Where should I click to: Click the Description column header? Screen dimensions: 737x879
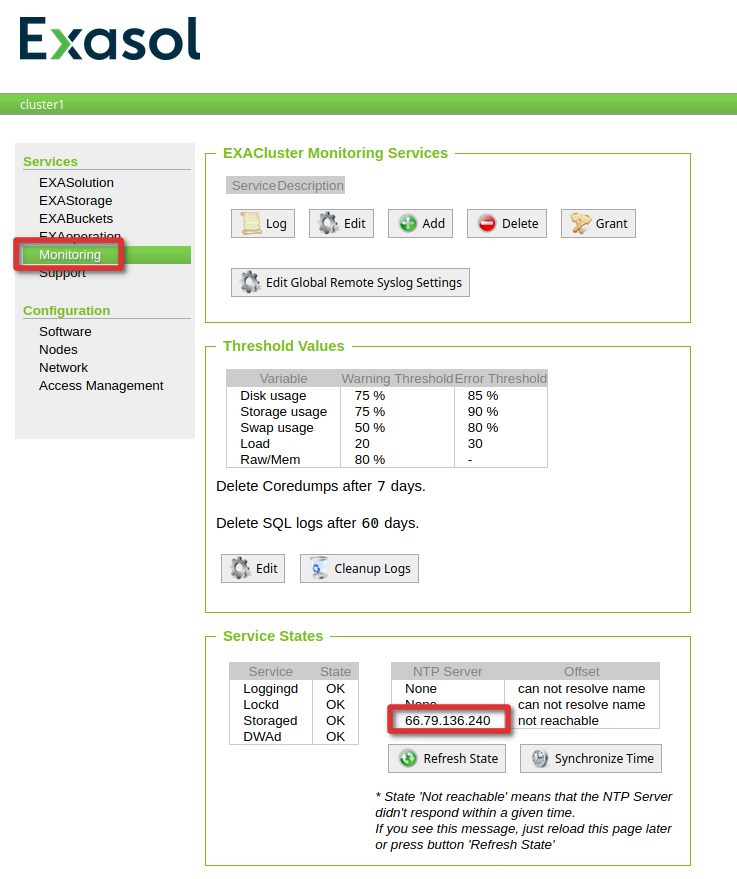point(310,186)
